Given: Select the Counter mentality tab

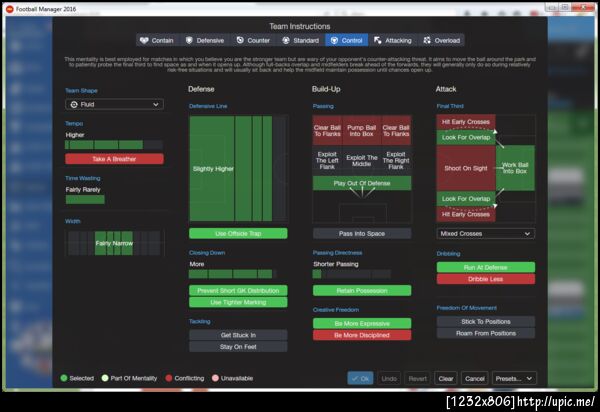Looking at the screenshot, I should pos(253,40).
